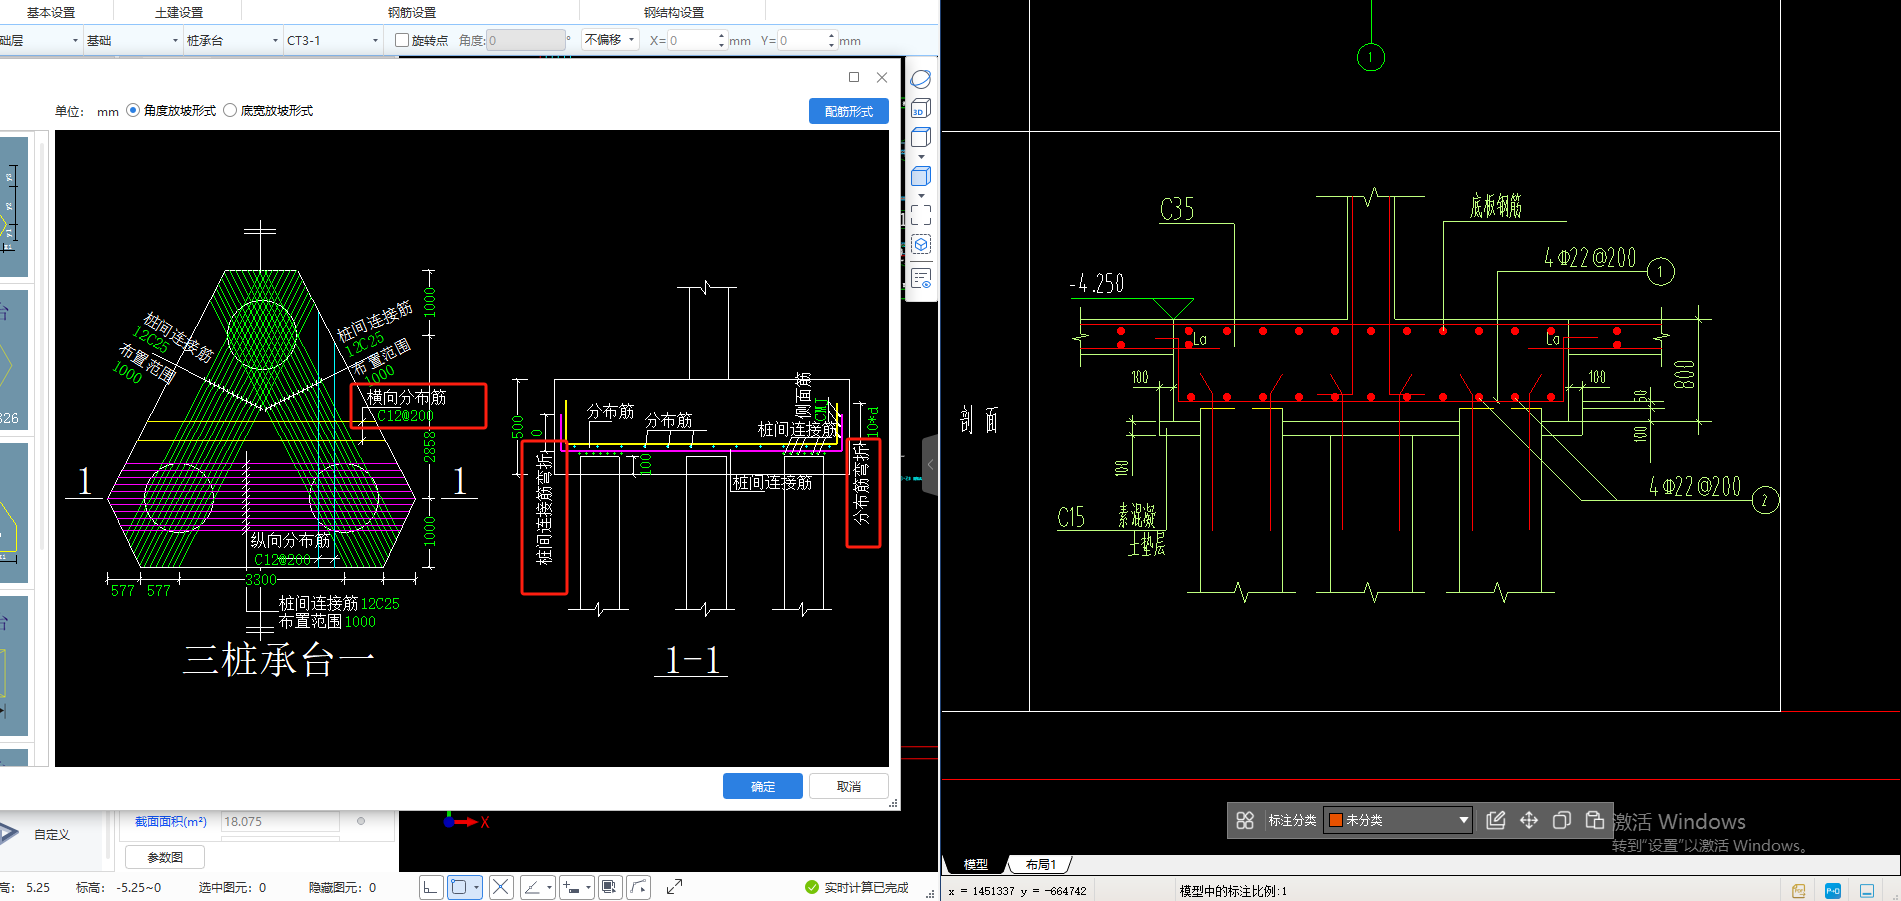Toggle the object snap square icon
1901x901 pixels.
[459, 887]
